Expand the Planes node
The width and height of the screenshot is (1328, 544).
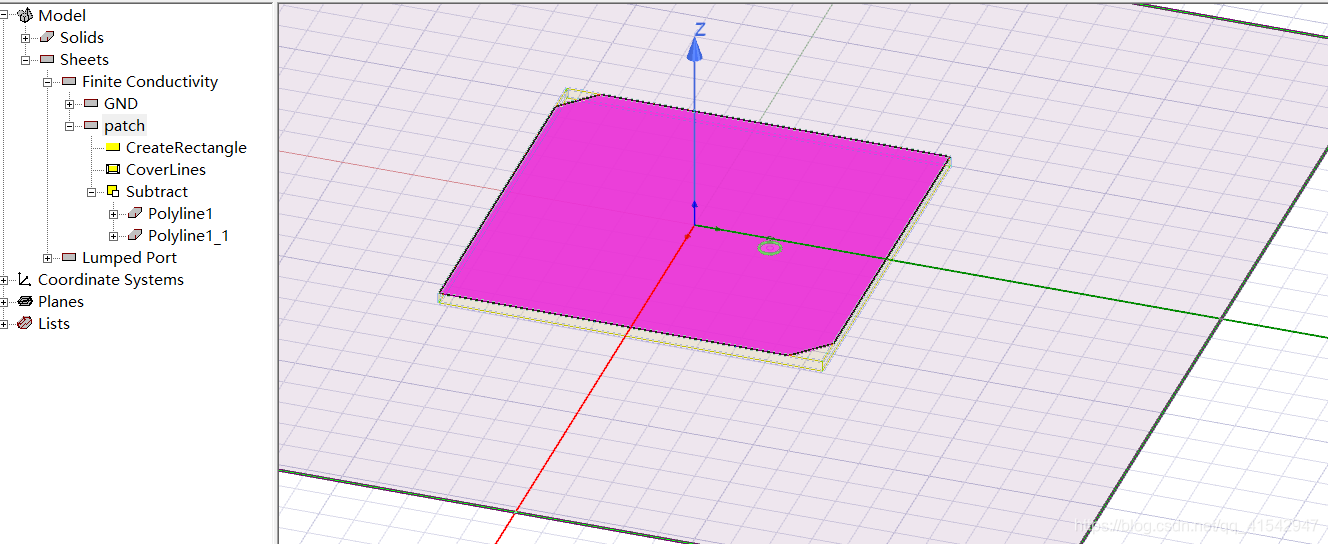(4, 301)
